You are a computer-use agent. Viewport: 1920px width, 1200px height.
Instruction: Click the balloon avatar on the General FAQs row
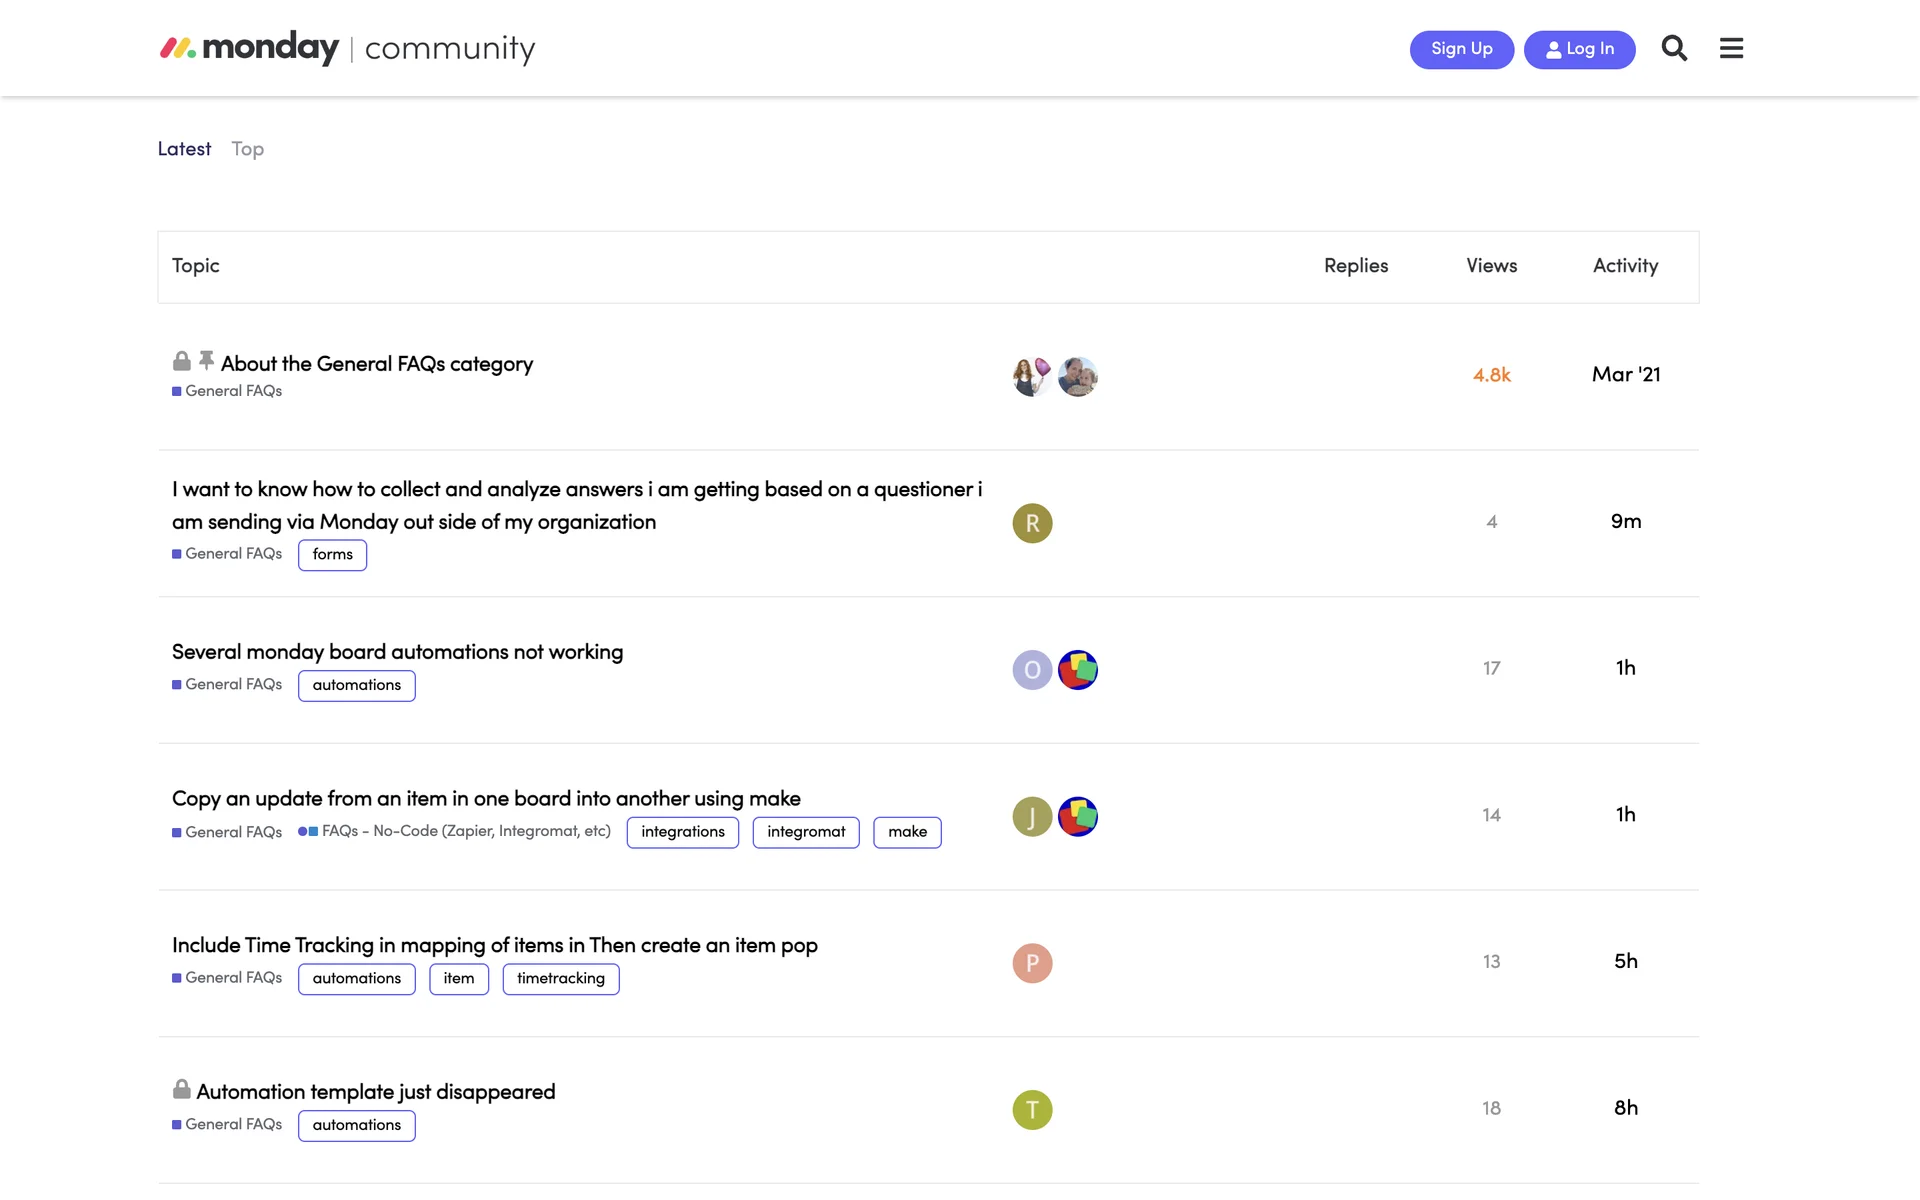coord(1032,376)
